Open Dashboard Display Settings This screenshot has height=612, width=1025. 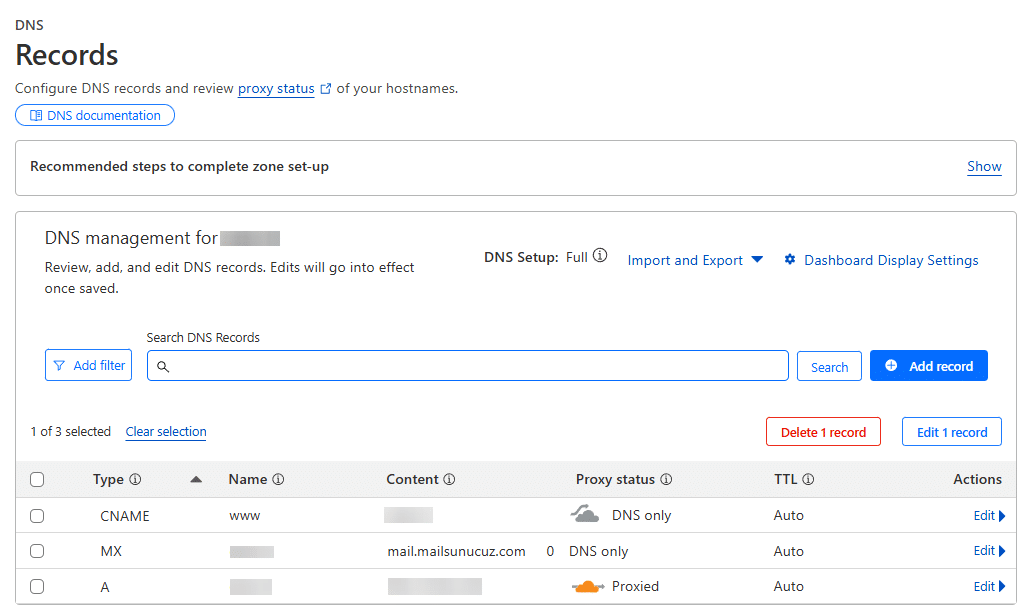(x=881, y=260)
